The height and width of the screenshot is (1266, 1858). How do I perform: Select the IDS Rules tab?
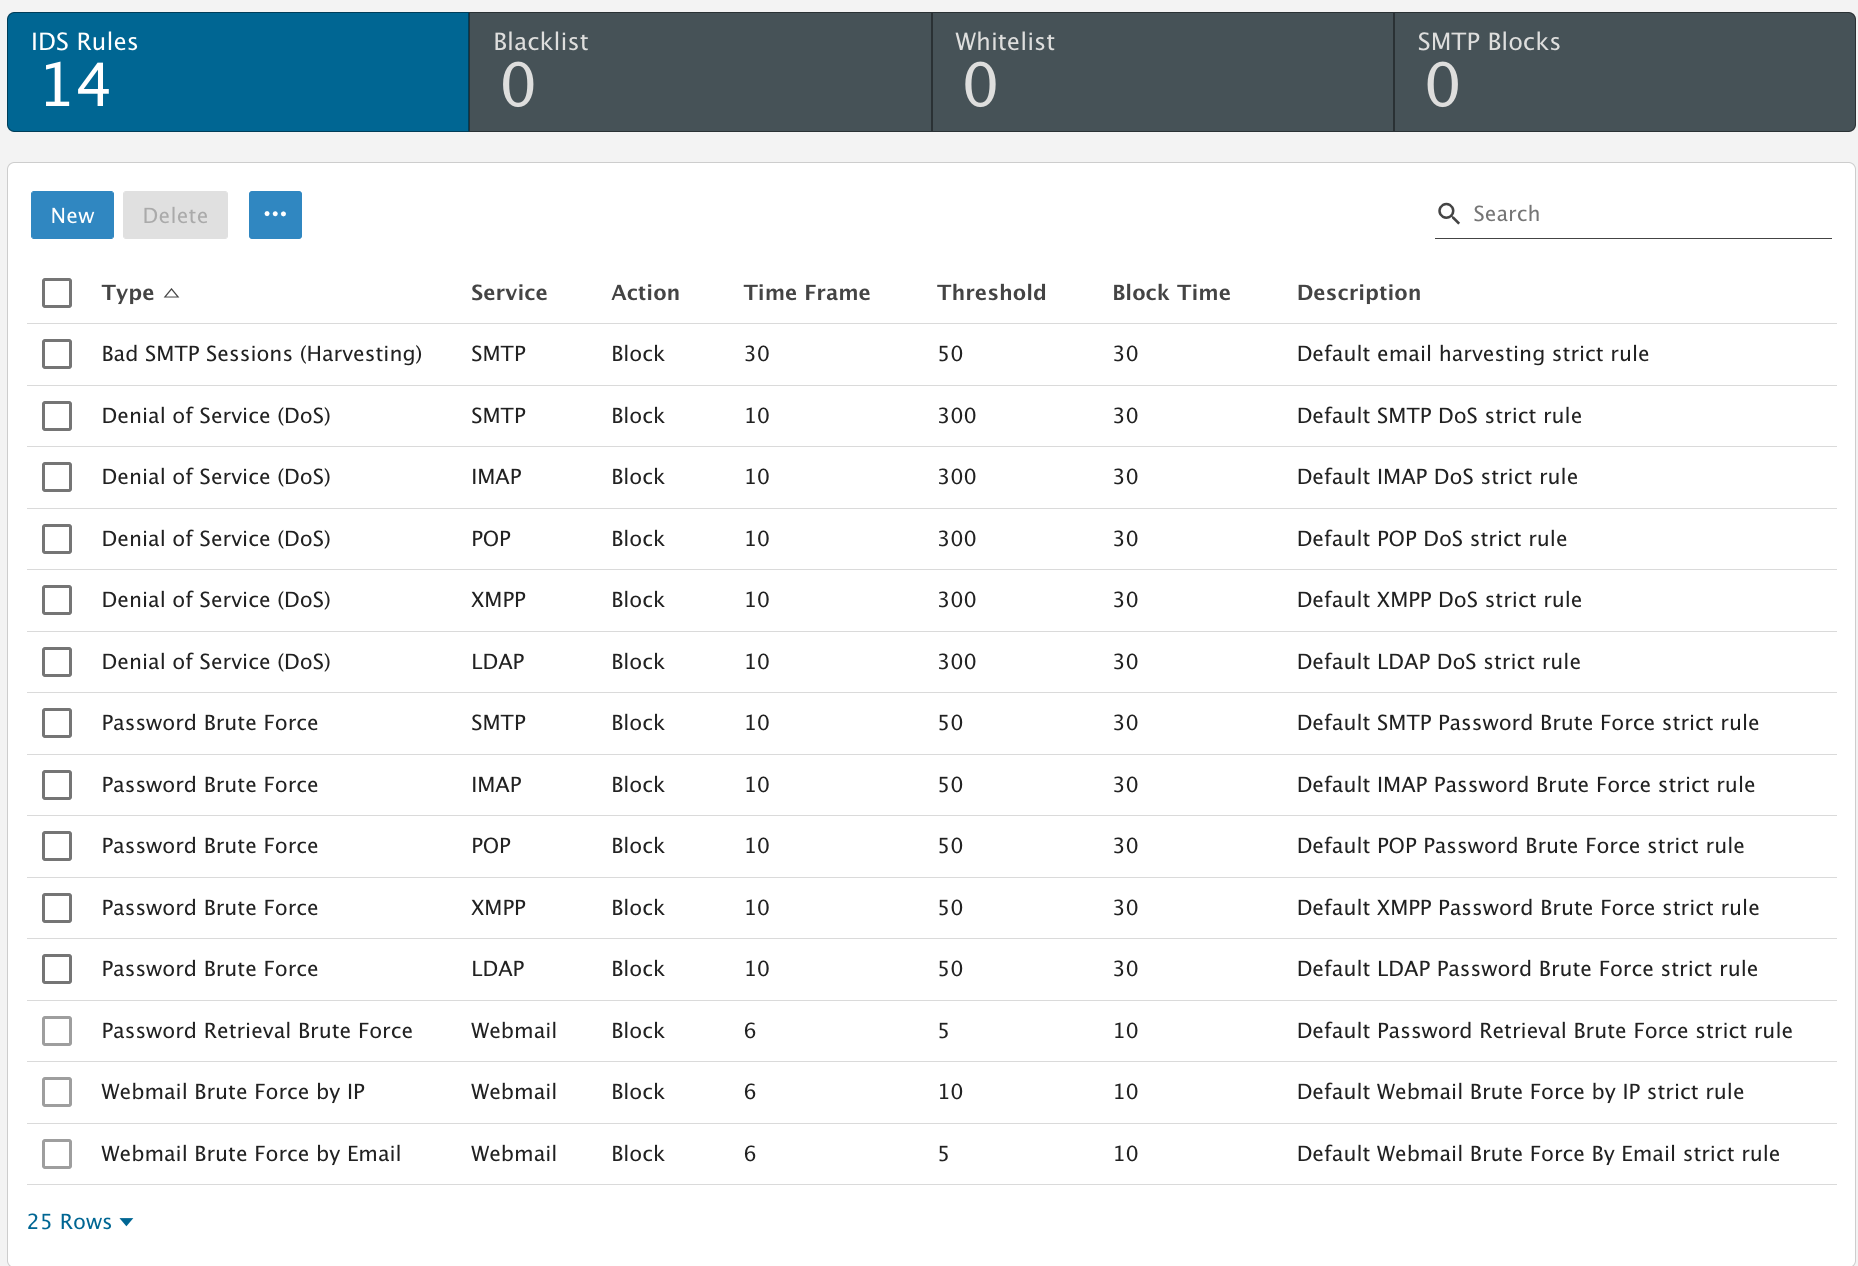pyautogui.click(x=238, y=72)
